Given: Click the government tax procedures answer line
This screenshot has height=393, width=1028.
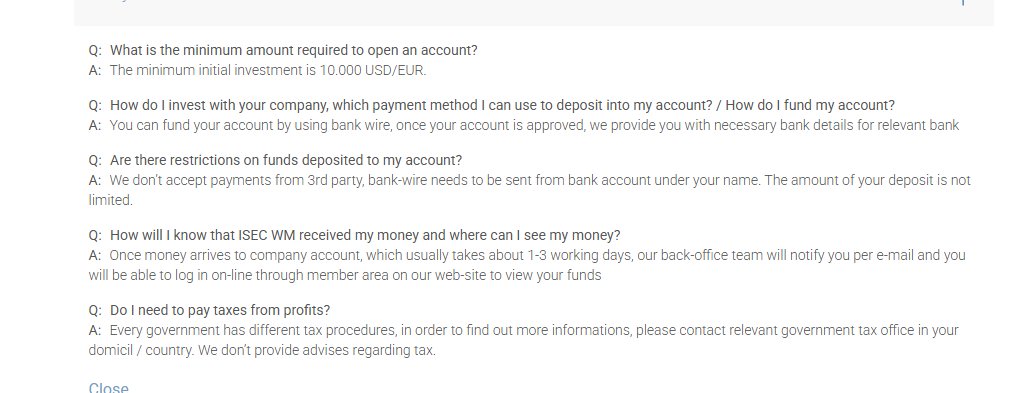Looking at the screenshot, I should coord(534,330).
